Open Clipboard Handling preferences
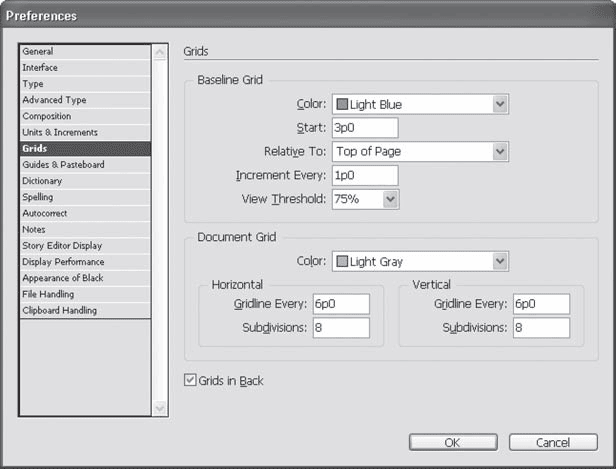This screenshot has height=469, width=616. click(85, 311)
